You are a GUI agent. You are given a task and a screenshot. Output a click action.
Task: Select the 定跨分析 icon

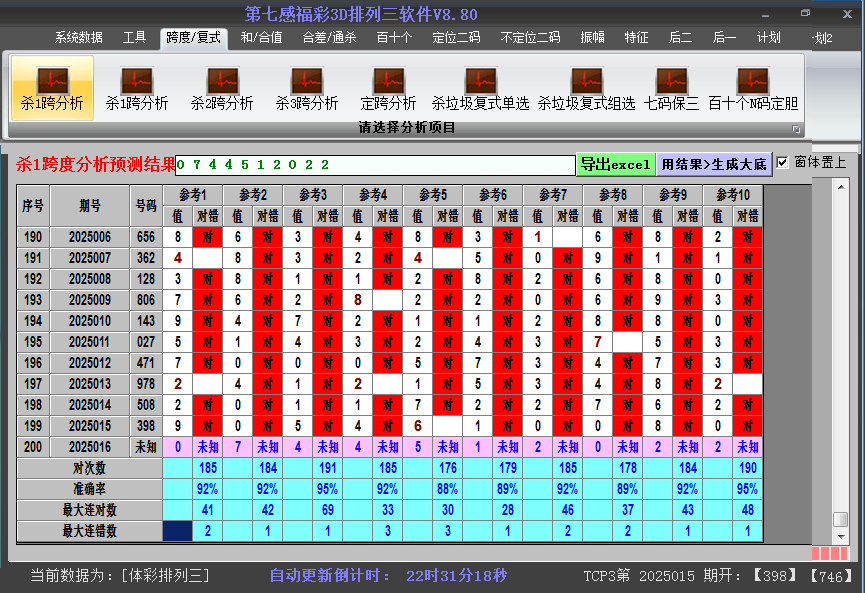(x=388, y=88)
